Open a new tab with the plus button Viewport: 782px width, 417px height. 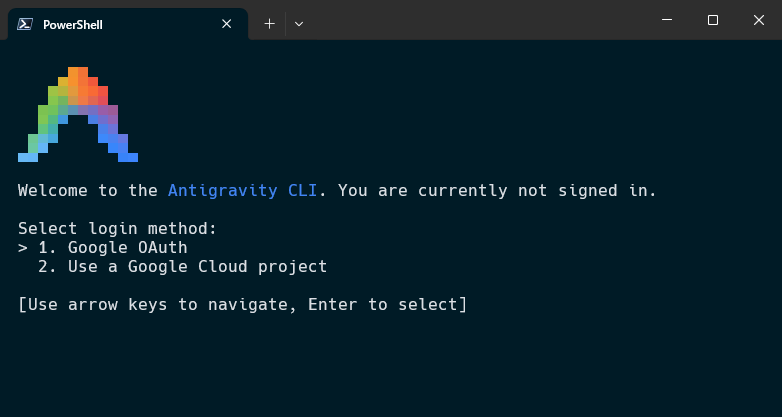(x=269, y=24)
